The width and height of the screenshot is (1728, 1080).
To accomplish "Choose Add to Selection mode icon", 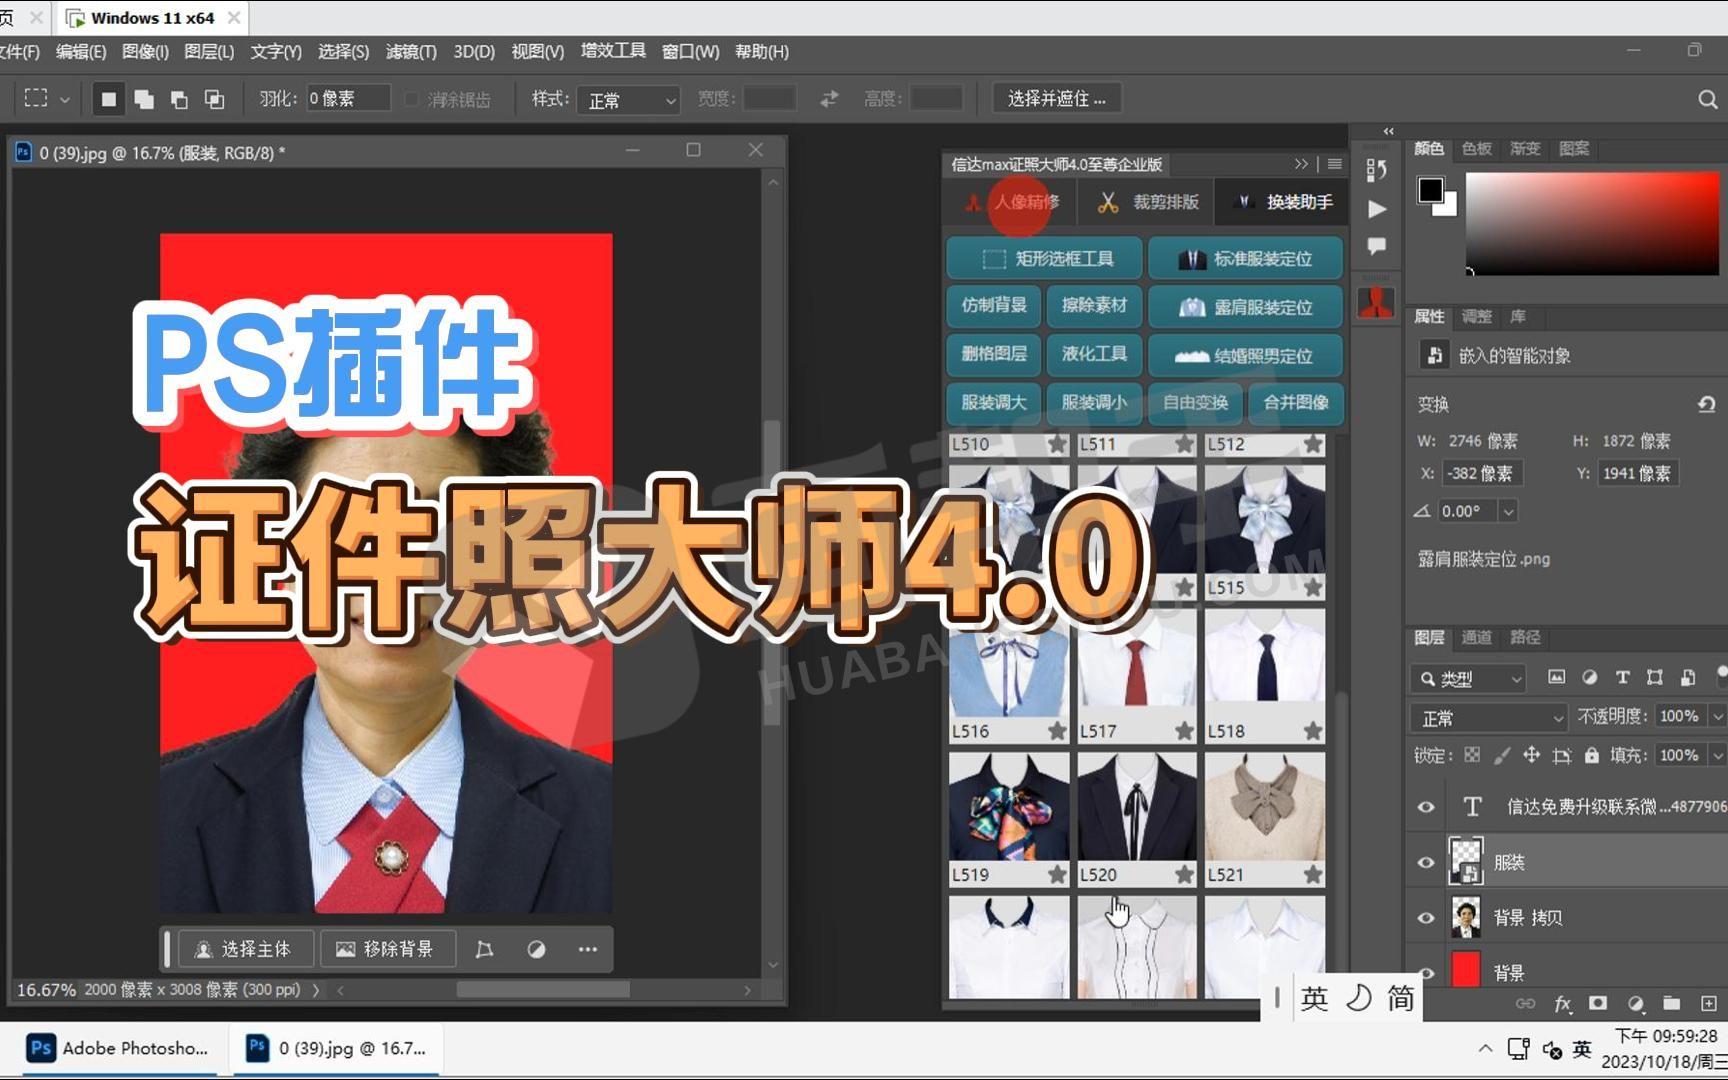I will click(x=144, y=98).
